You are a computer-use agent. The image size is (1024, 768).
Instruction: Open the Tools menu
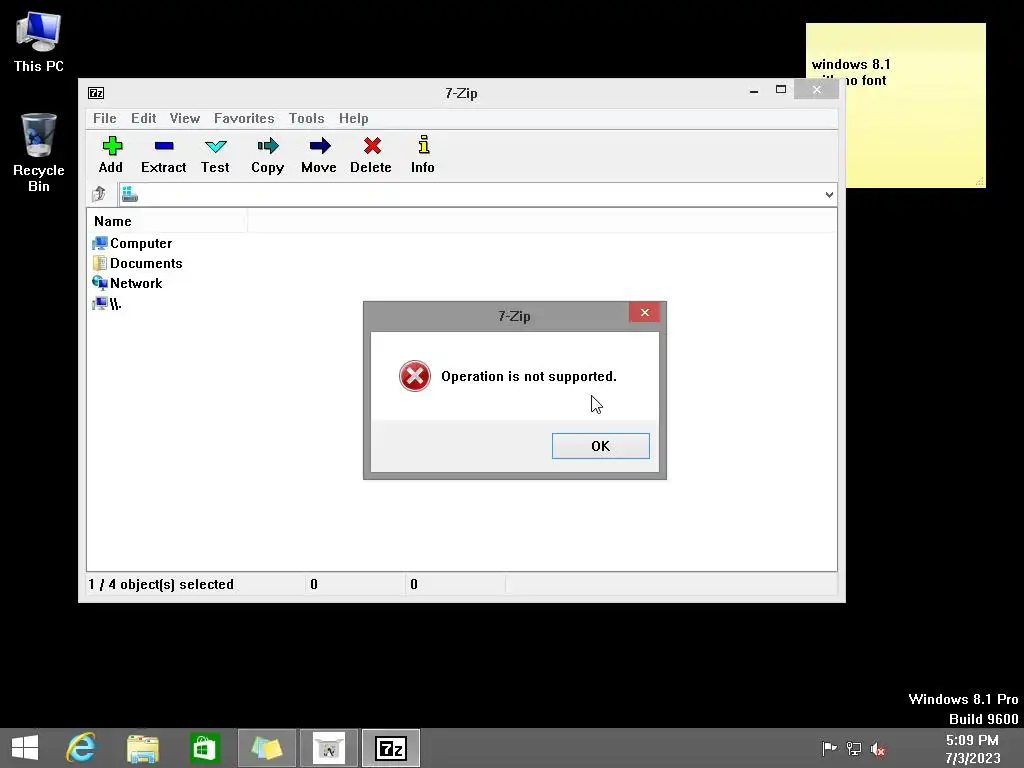306,118
